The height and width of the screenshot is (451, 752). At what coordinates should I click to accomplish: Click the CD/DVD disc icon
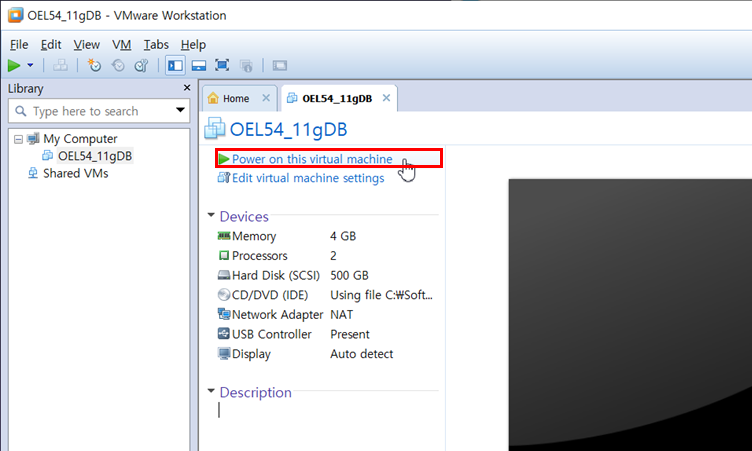[224, 294]
